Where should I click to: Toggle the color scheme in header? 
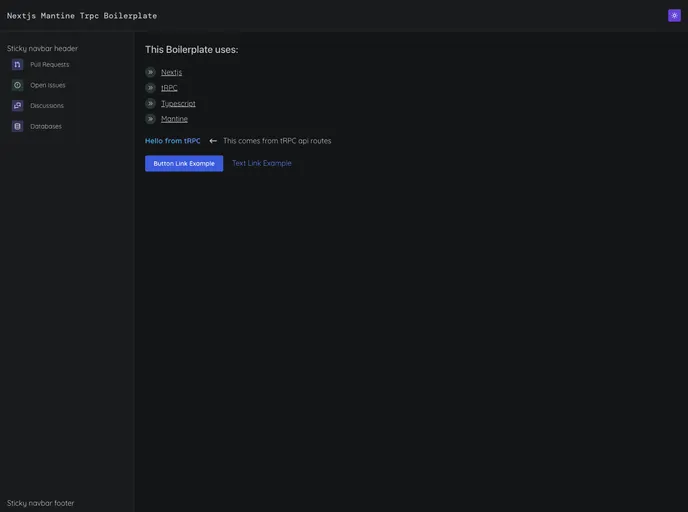point(674,15)
